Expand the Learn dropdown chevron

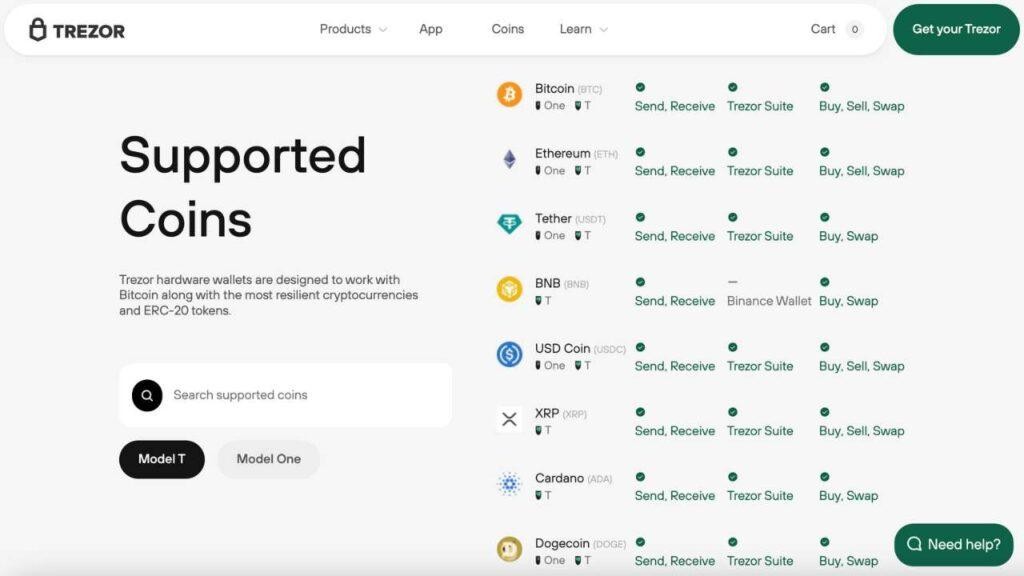pyautogui.click(x=603, y=30)
